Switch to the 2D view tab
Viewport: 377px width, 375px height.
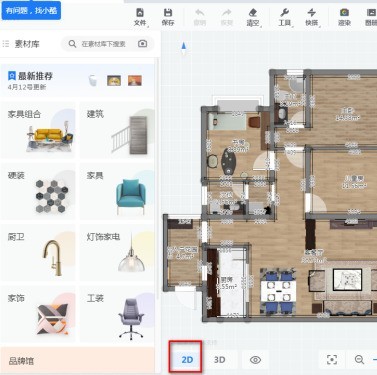pos(187,360)
